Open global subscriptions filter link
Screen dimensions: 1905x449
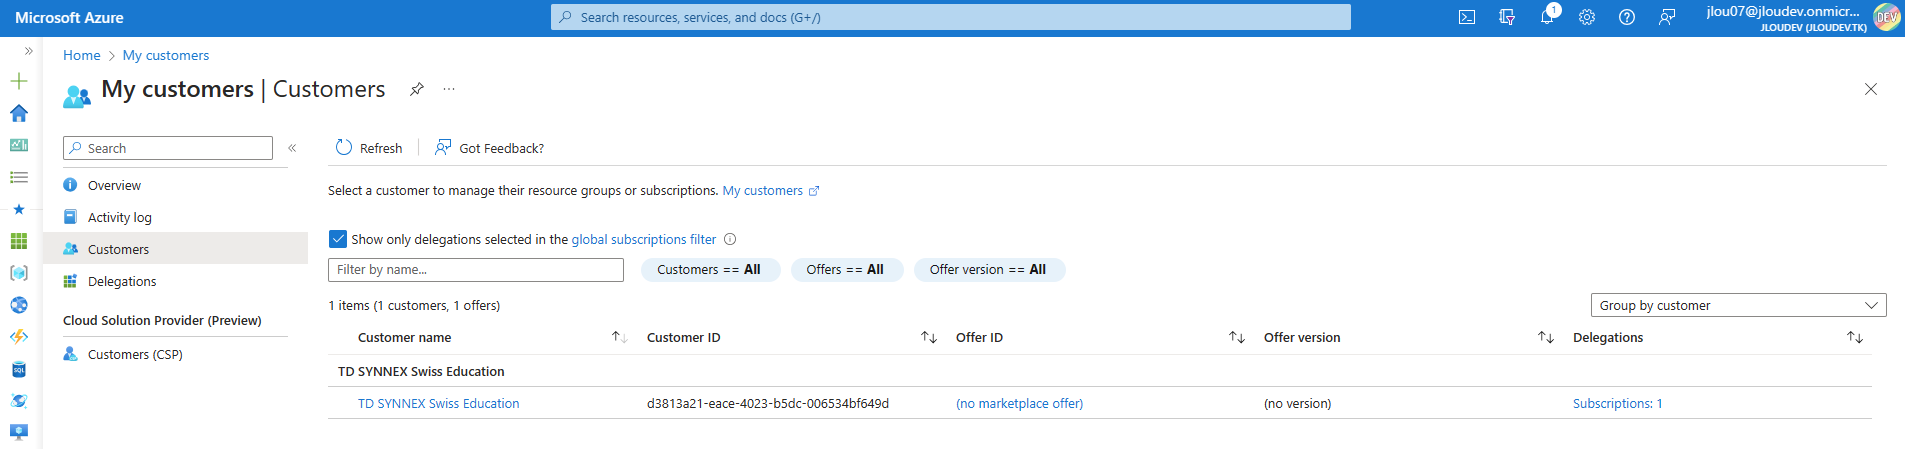click(x=644, y=240)
